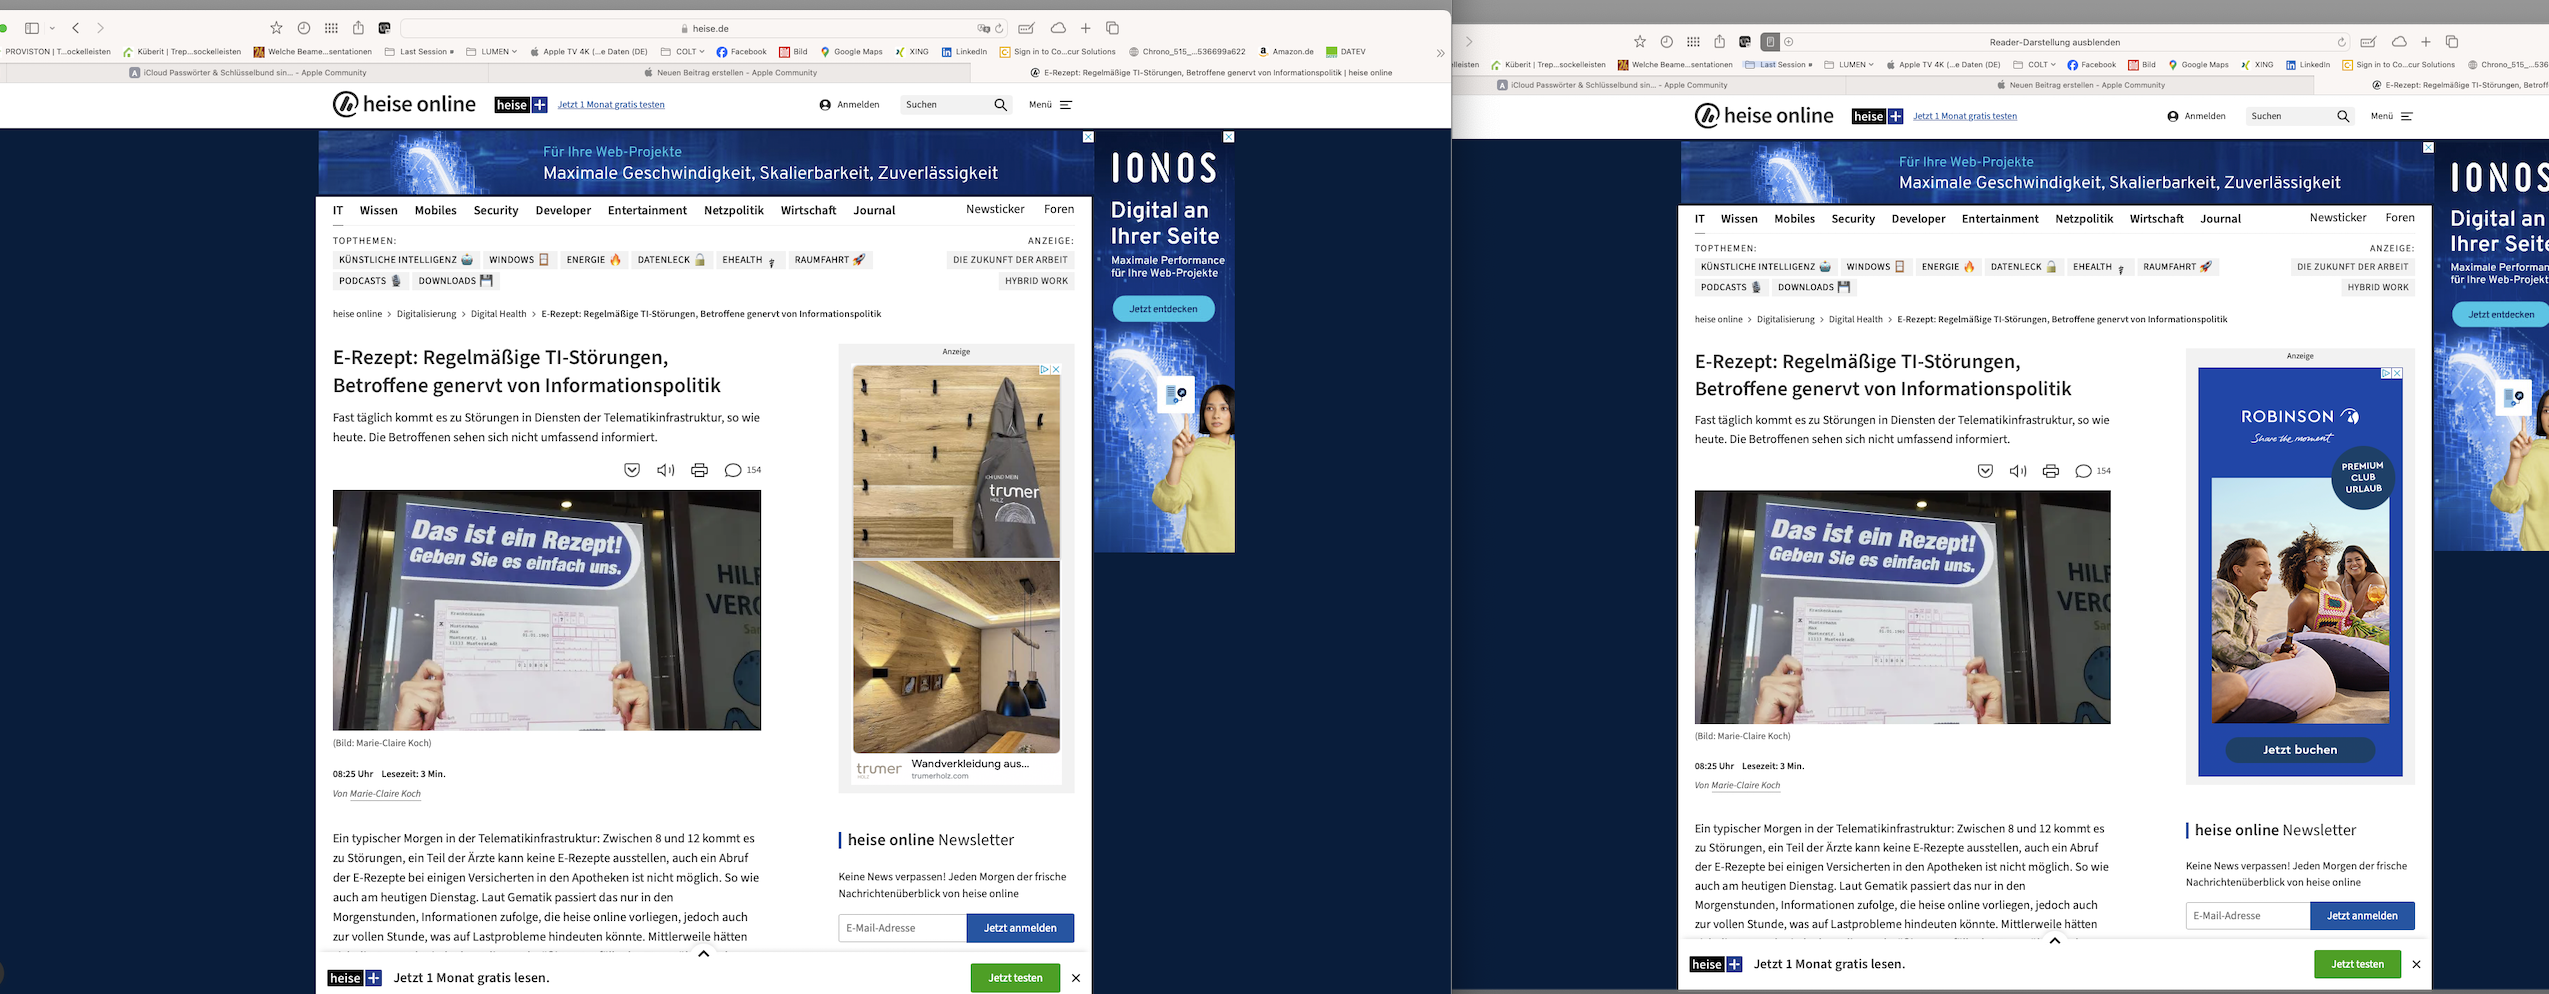This screenshot has height=994, width=2549.
Task: Open the Menü hamburger in right window
Action: click(2392, 116)
